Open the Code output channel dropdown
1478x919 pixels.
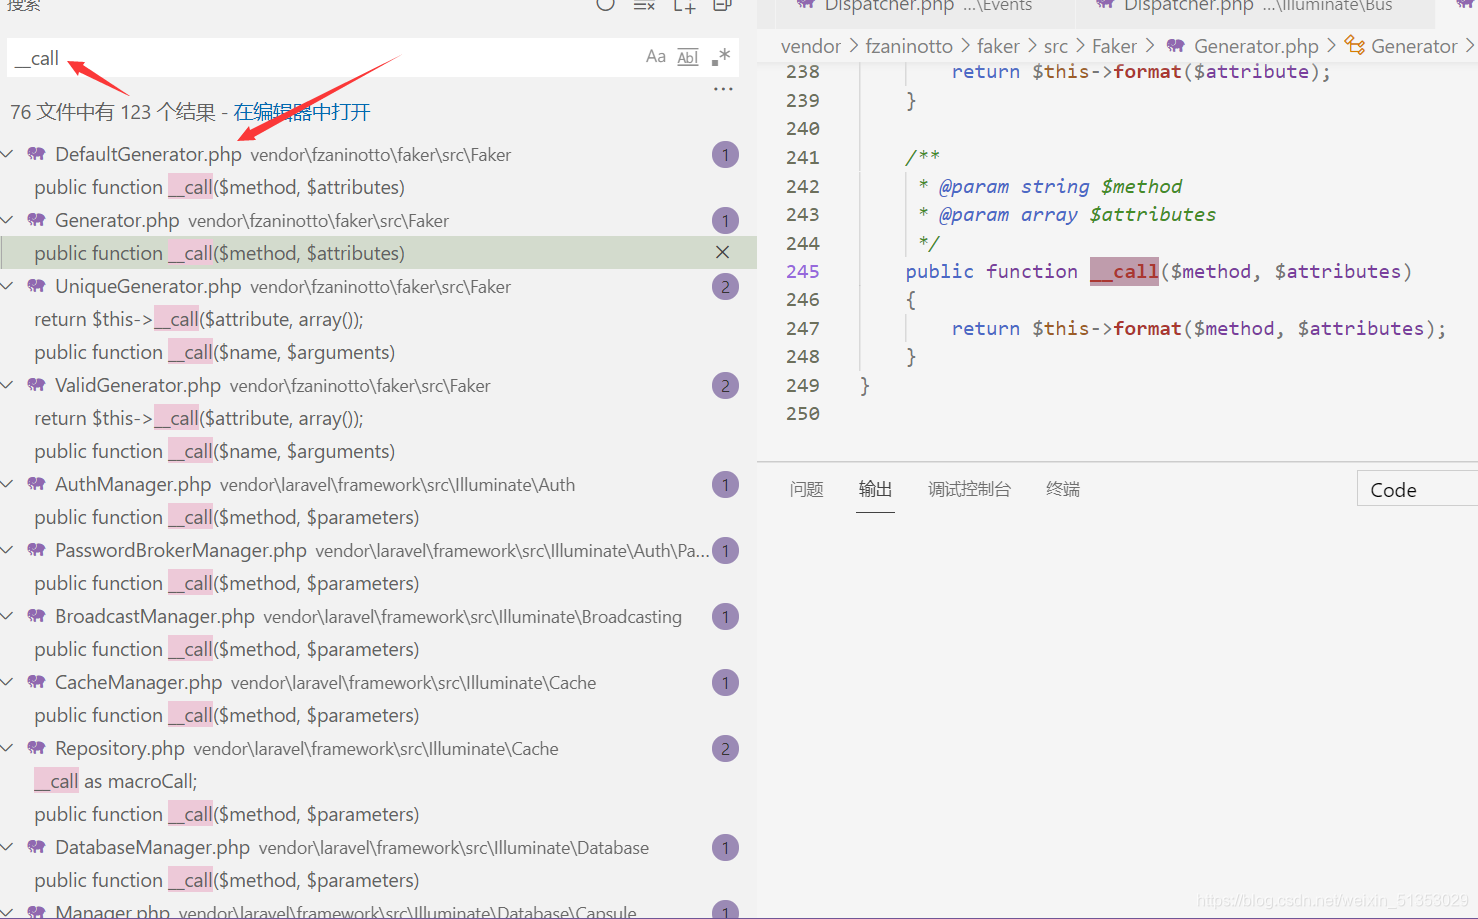(1417, 489)
